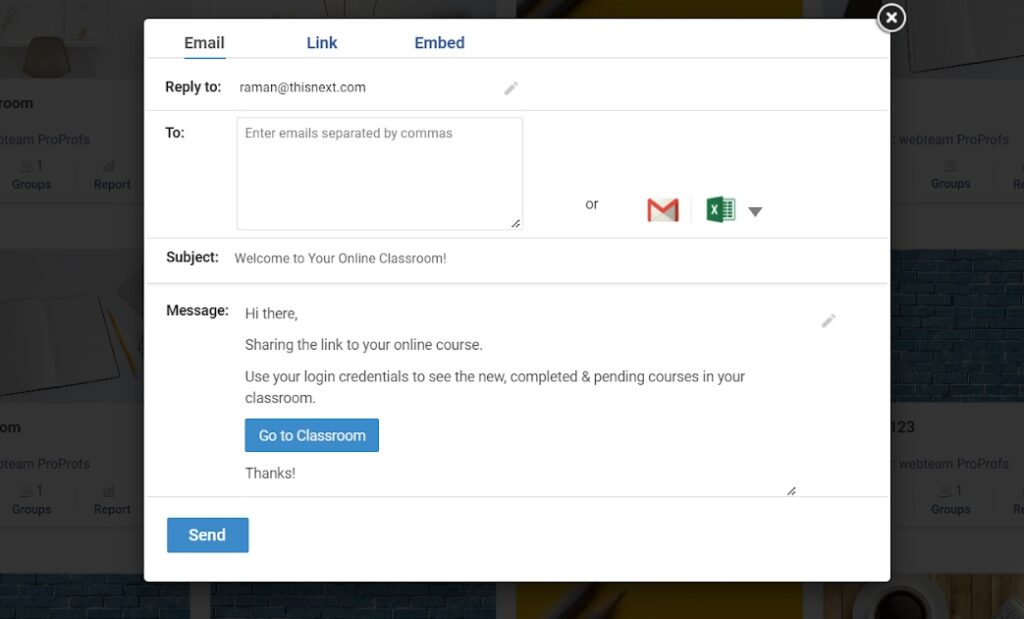Switch to the Email tab
This screenshot has width=1024, height=619.
(x=204, y=43)
